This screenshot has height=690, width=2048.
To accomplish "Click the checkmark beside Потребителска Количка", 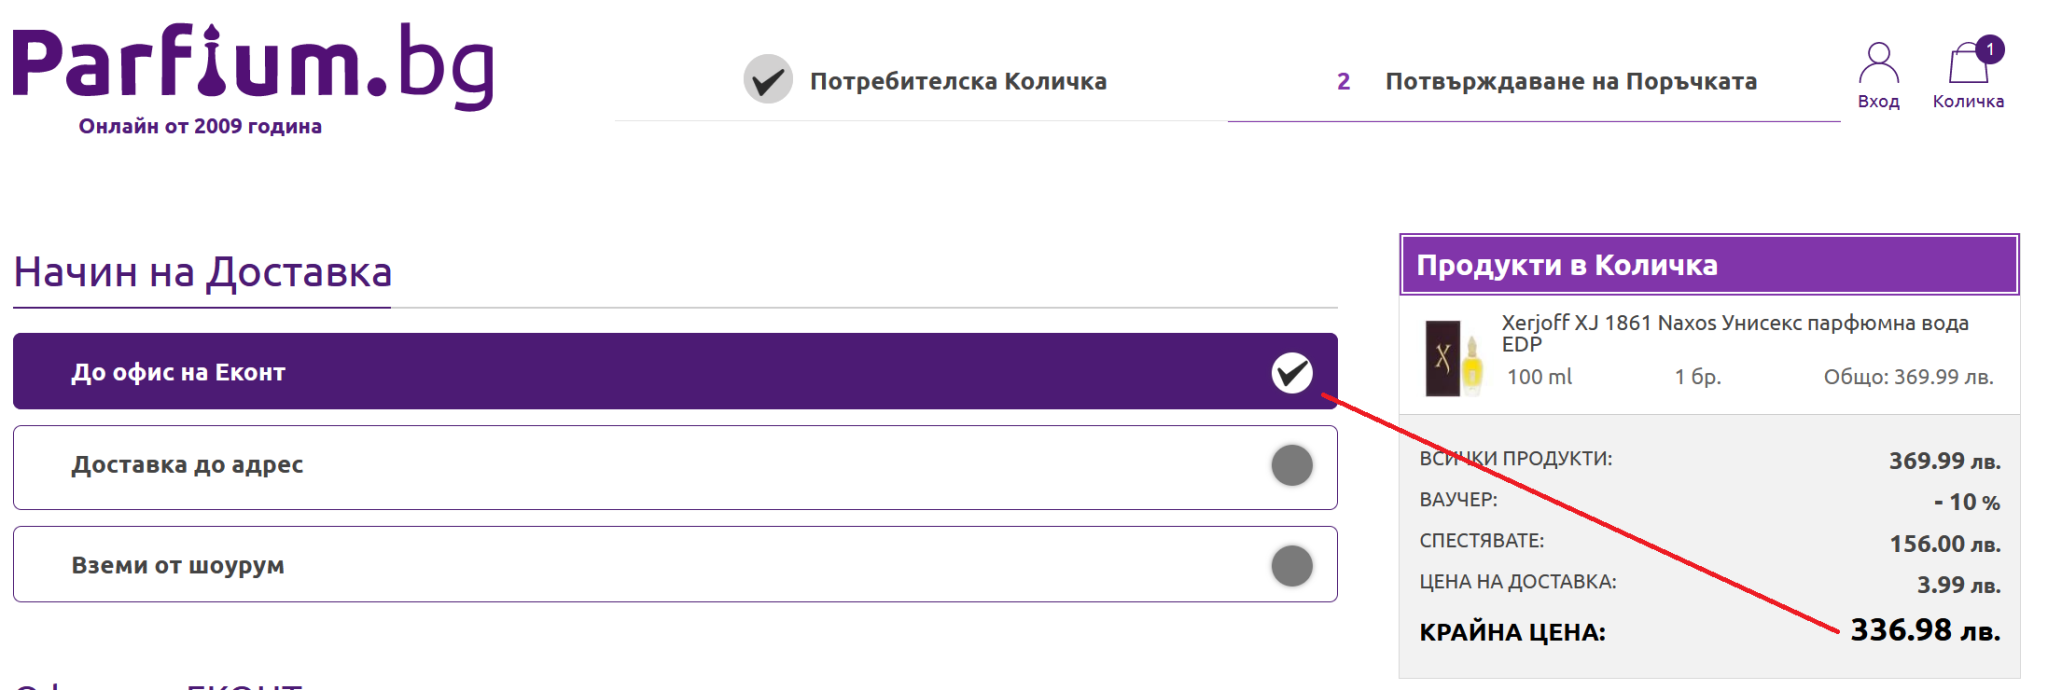I will pos(768,80).
